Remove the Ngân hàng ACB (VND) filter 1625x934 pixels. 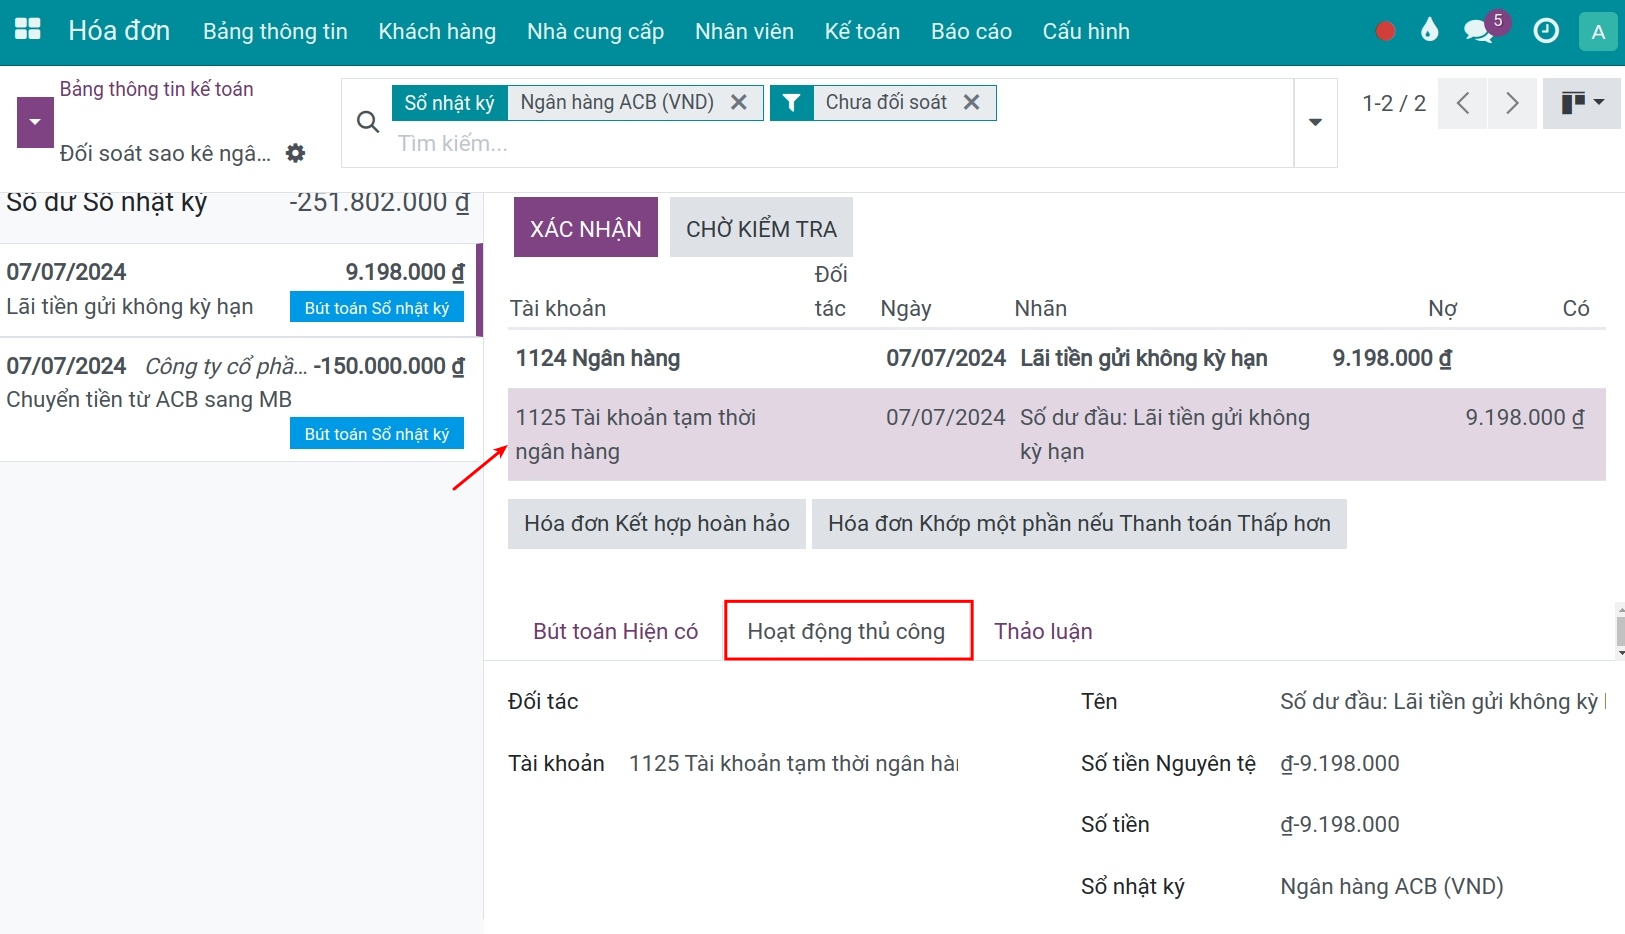tap(739, 102)
